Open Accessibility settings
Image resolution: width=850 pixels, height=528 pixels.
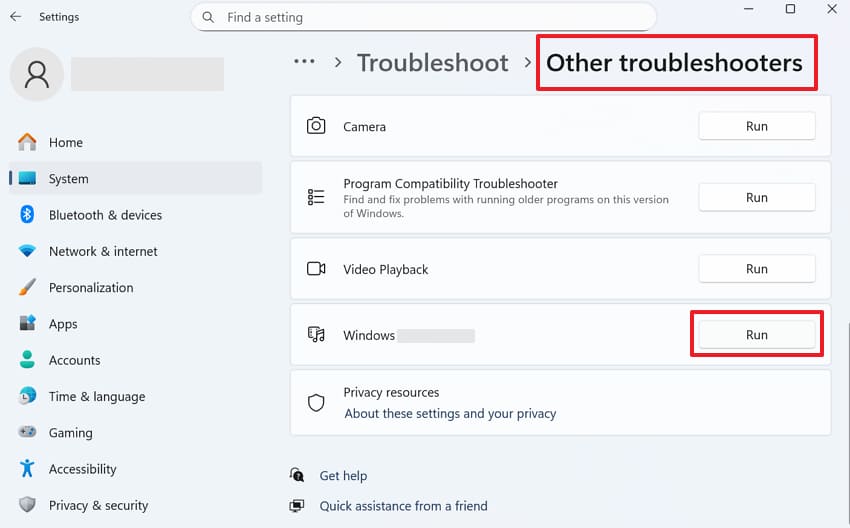point(136,469)
